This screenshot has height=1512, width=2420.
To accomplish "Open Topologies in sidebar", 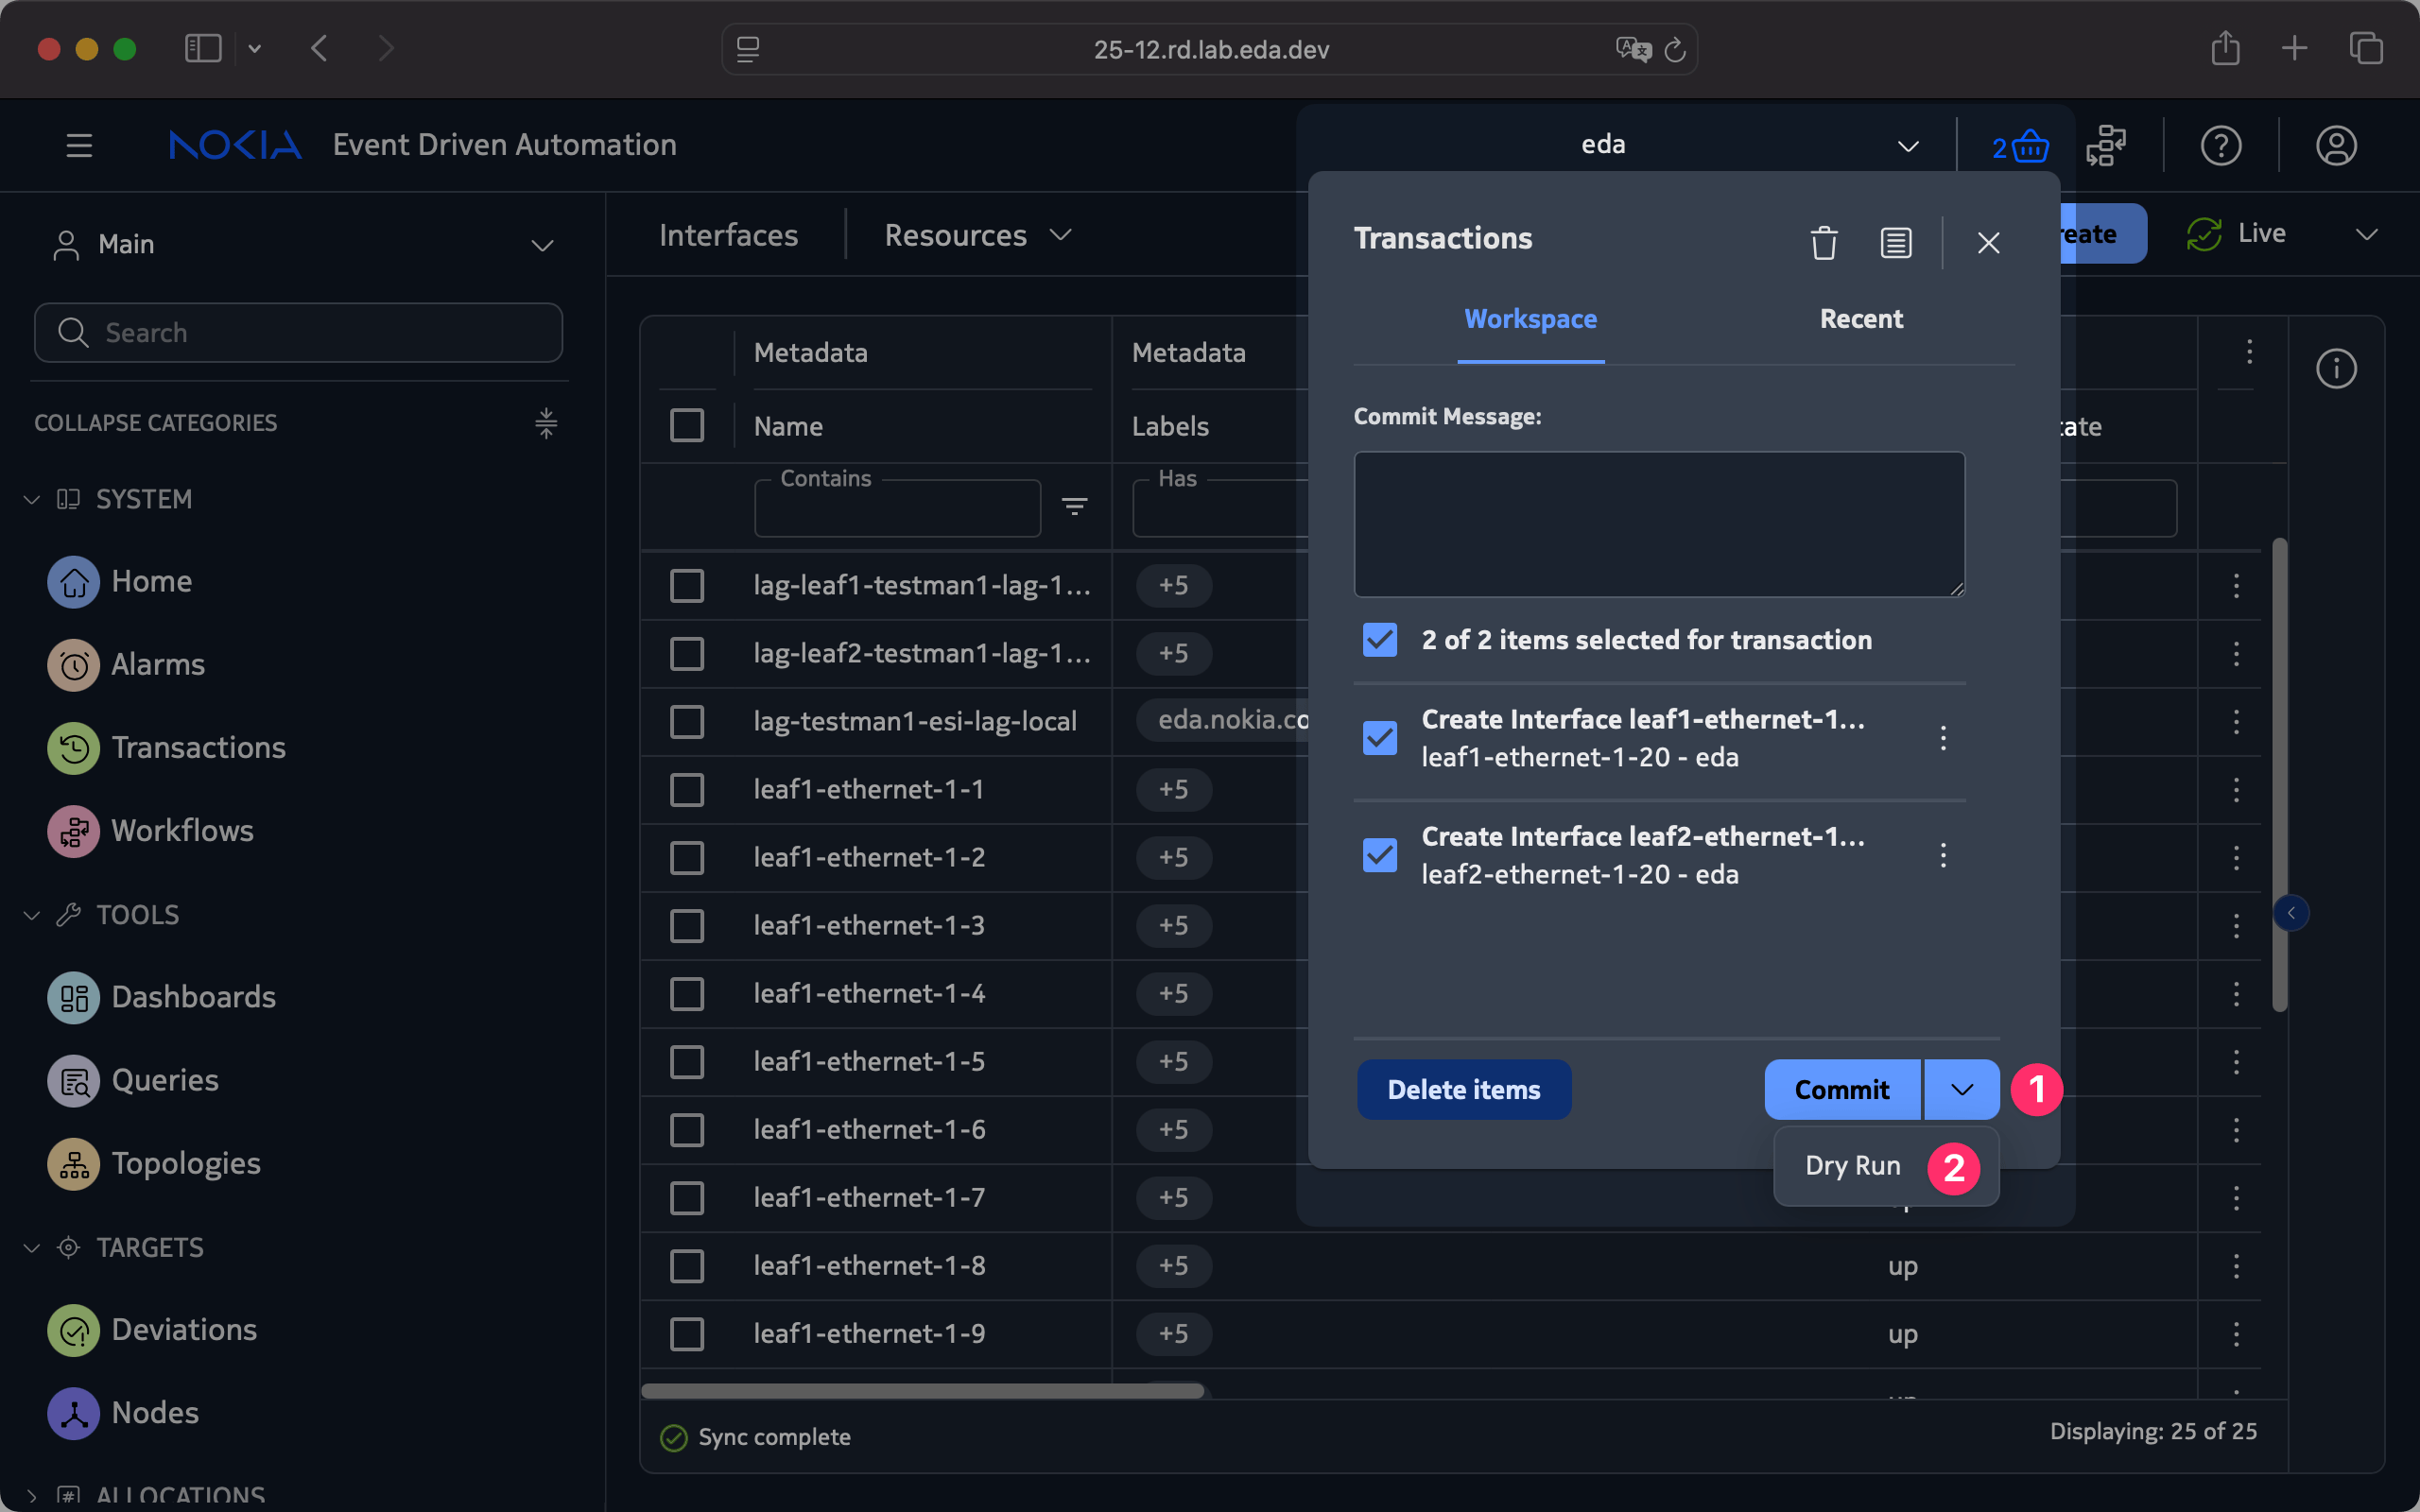I will [186, 1163].
